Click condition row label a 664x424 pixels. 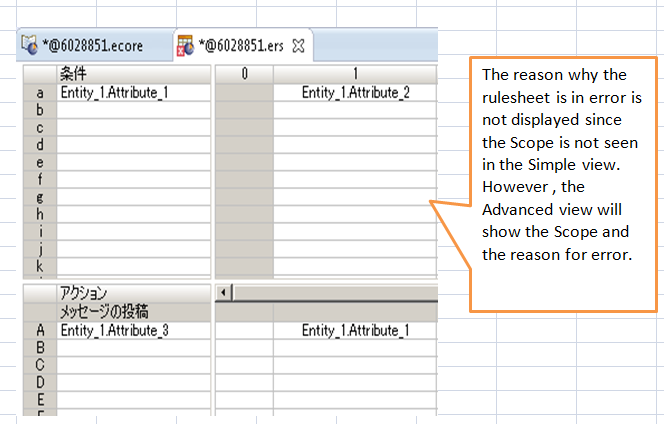point(40,93)
